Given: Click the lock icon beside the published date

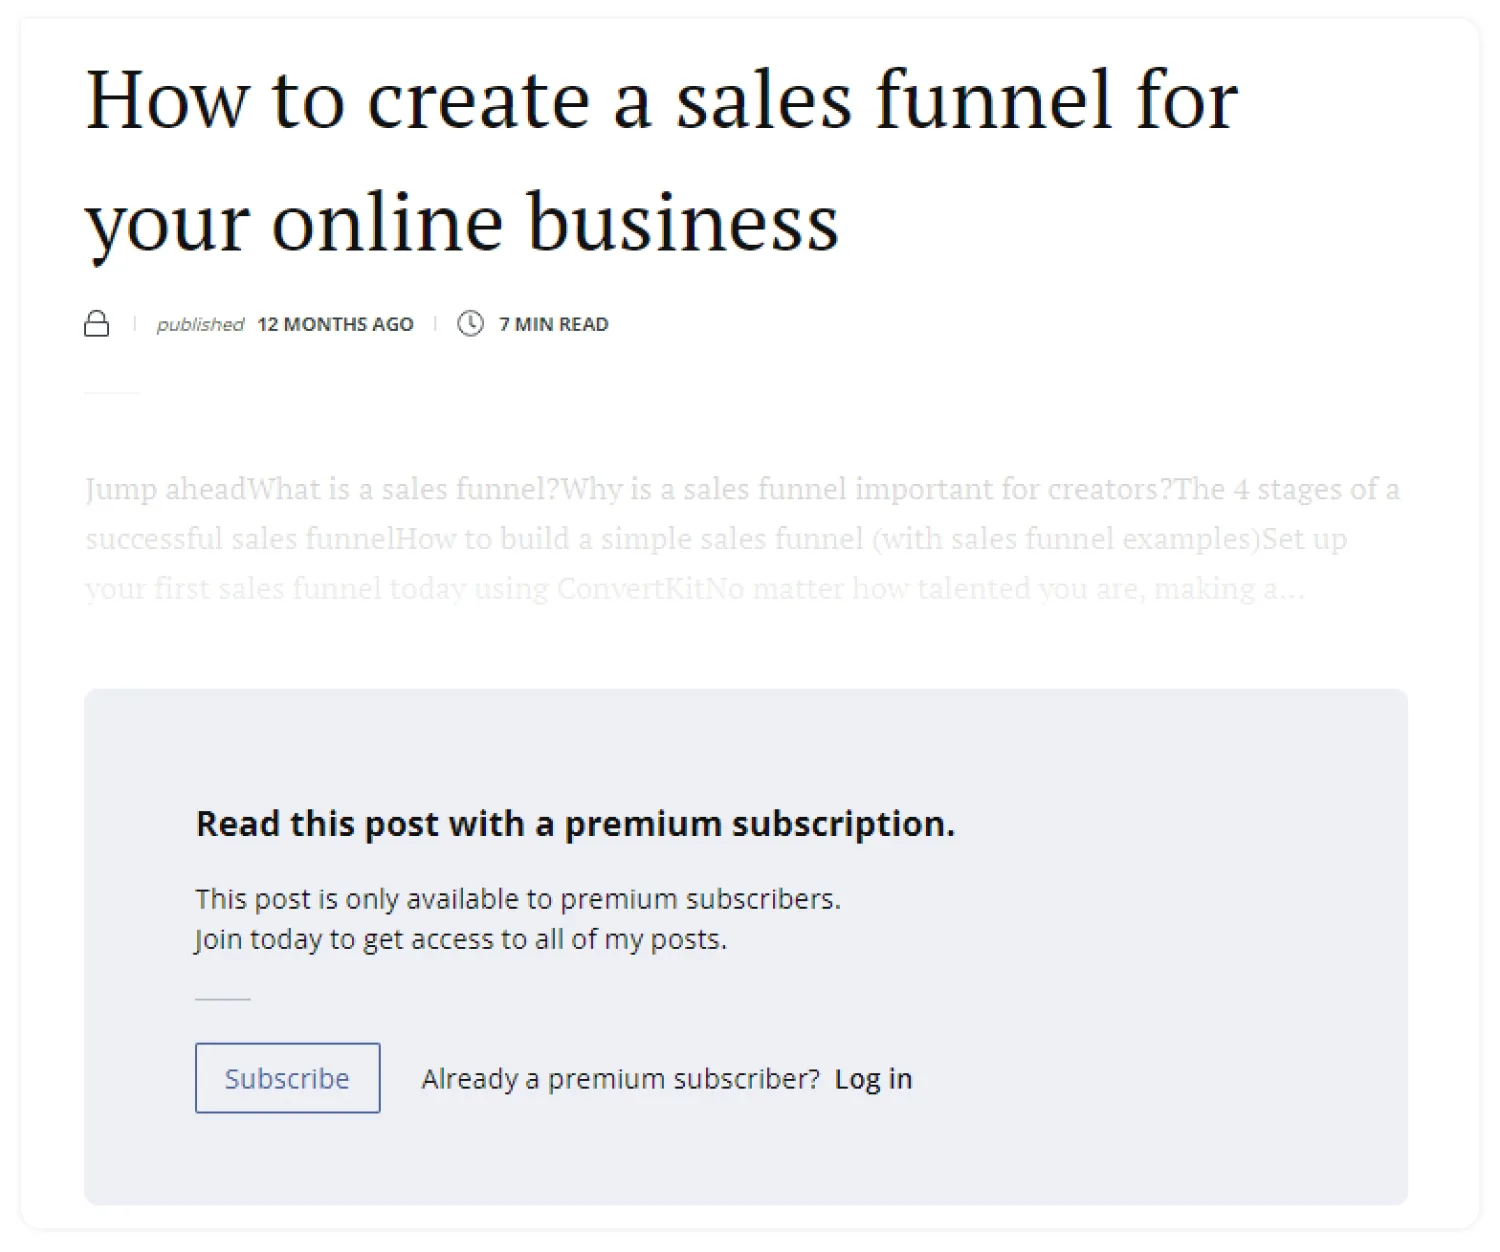Looking at the screenshot, I should (x=97, y=324).
